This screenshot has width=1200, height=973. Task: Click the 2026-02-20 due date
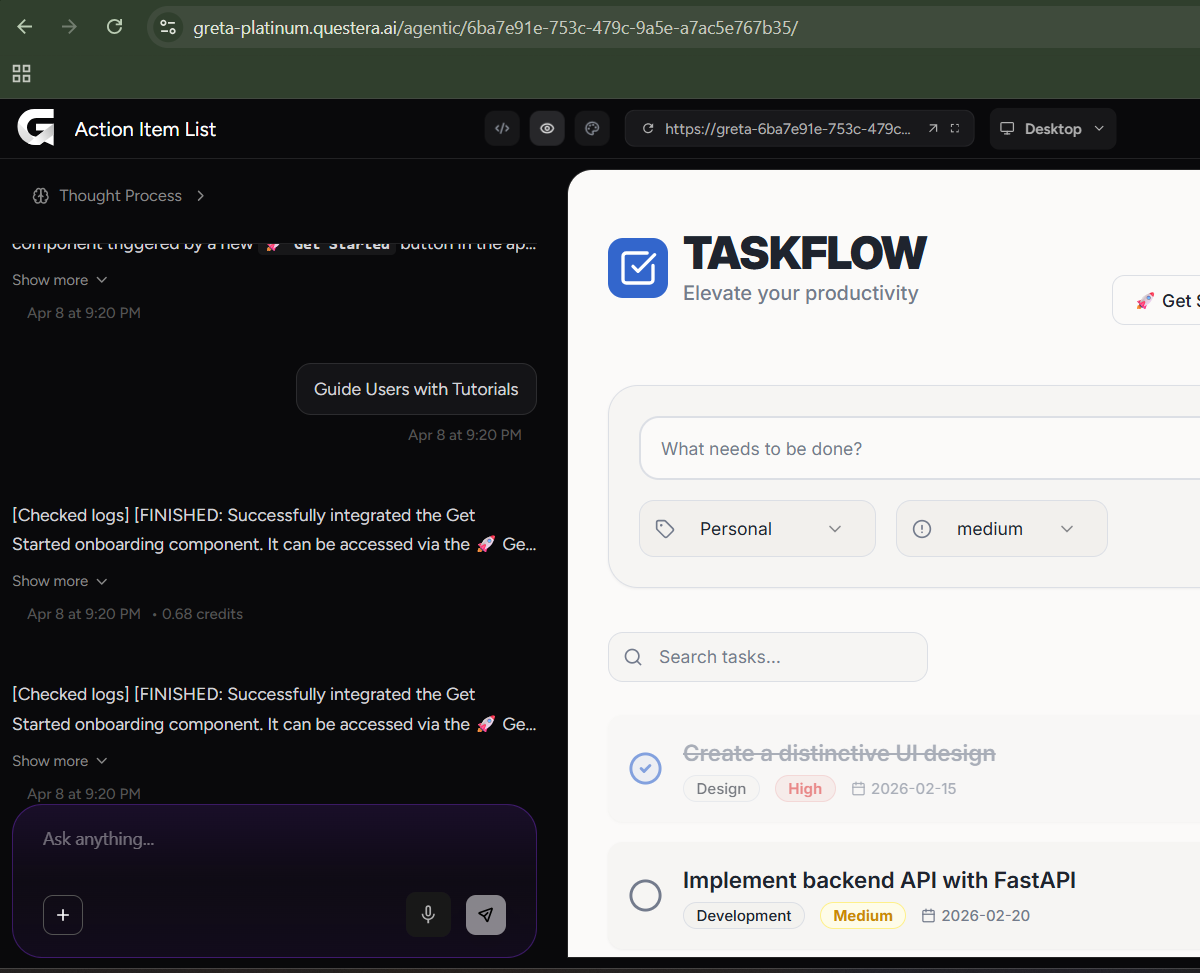click(975, 915)
